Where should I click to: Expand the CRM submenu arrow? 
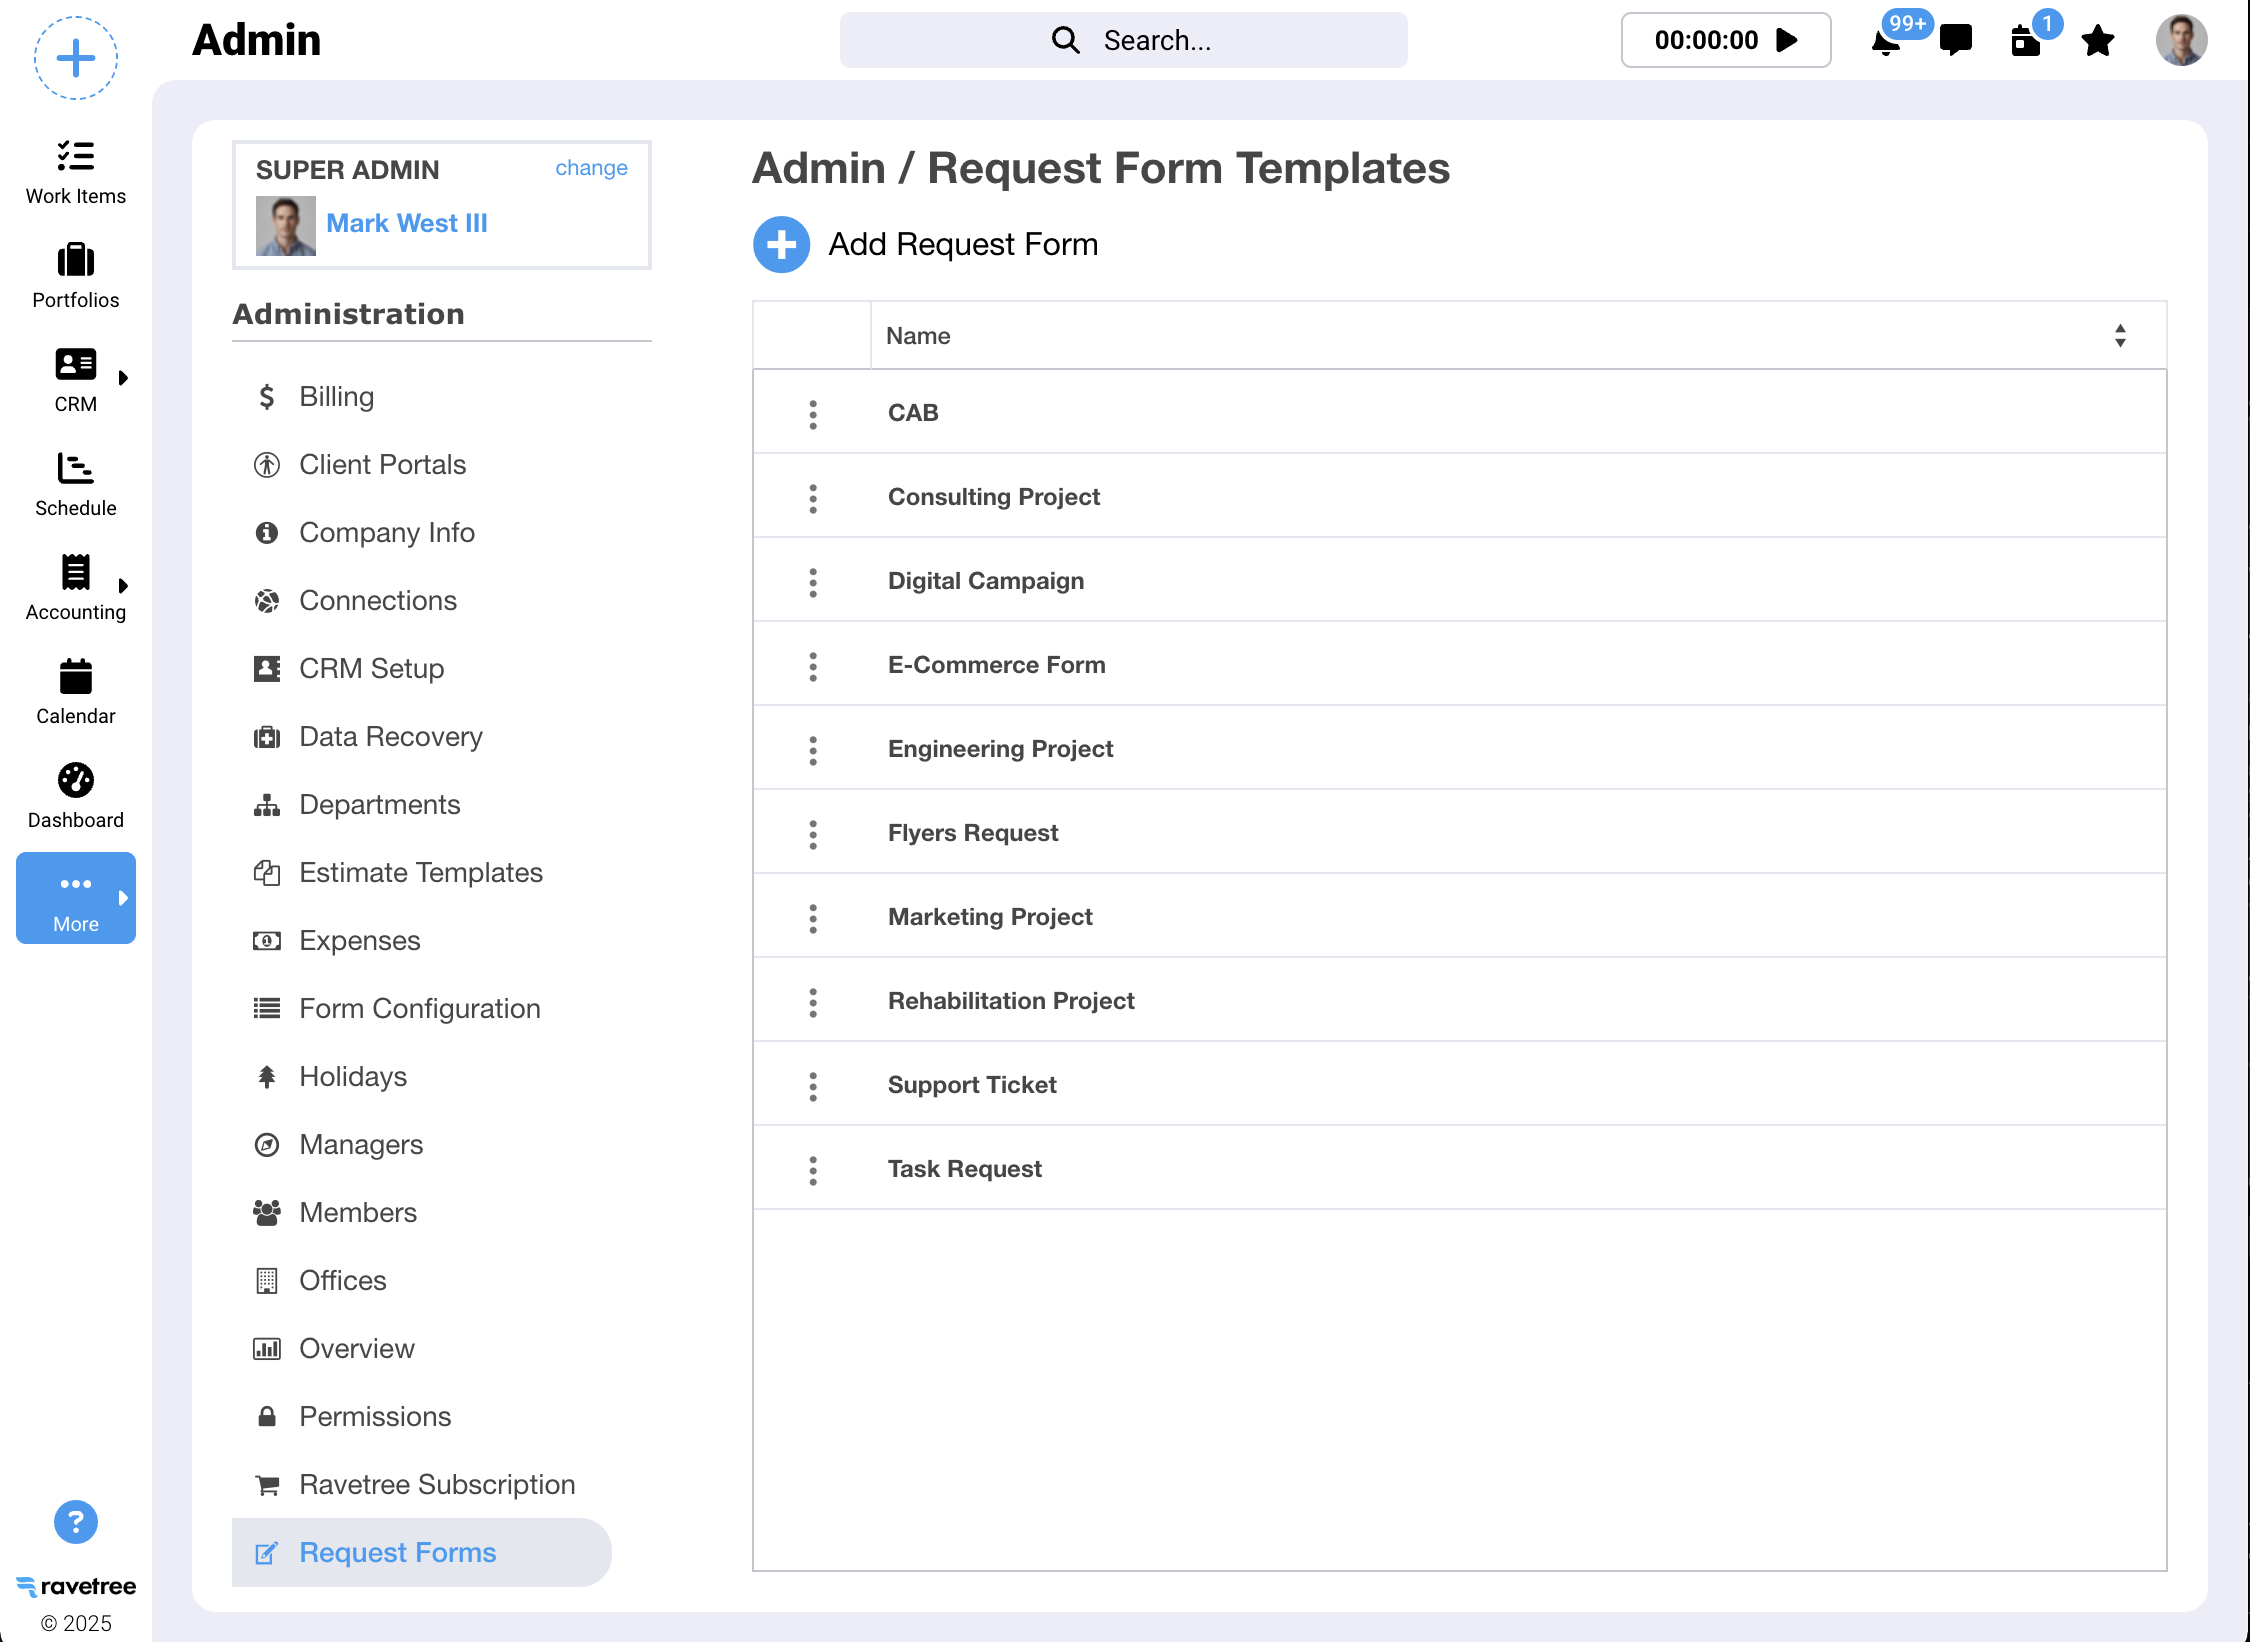click(x=123, y=378)
